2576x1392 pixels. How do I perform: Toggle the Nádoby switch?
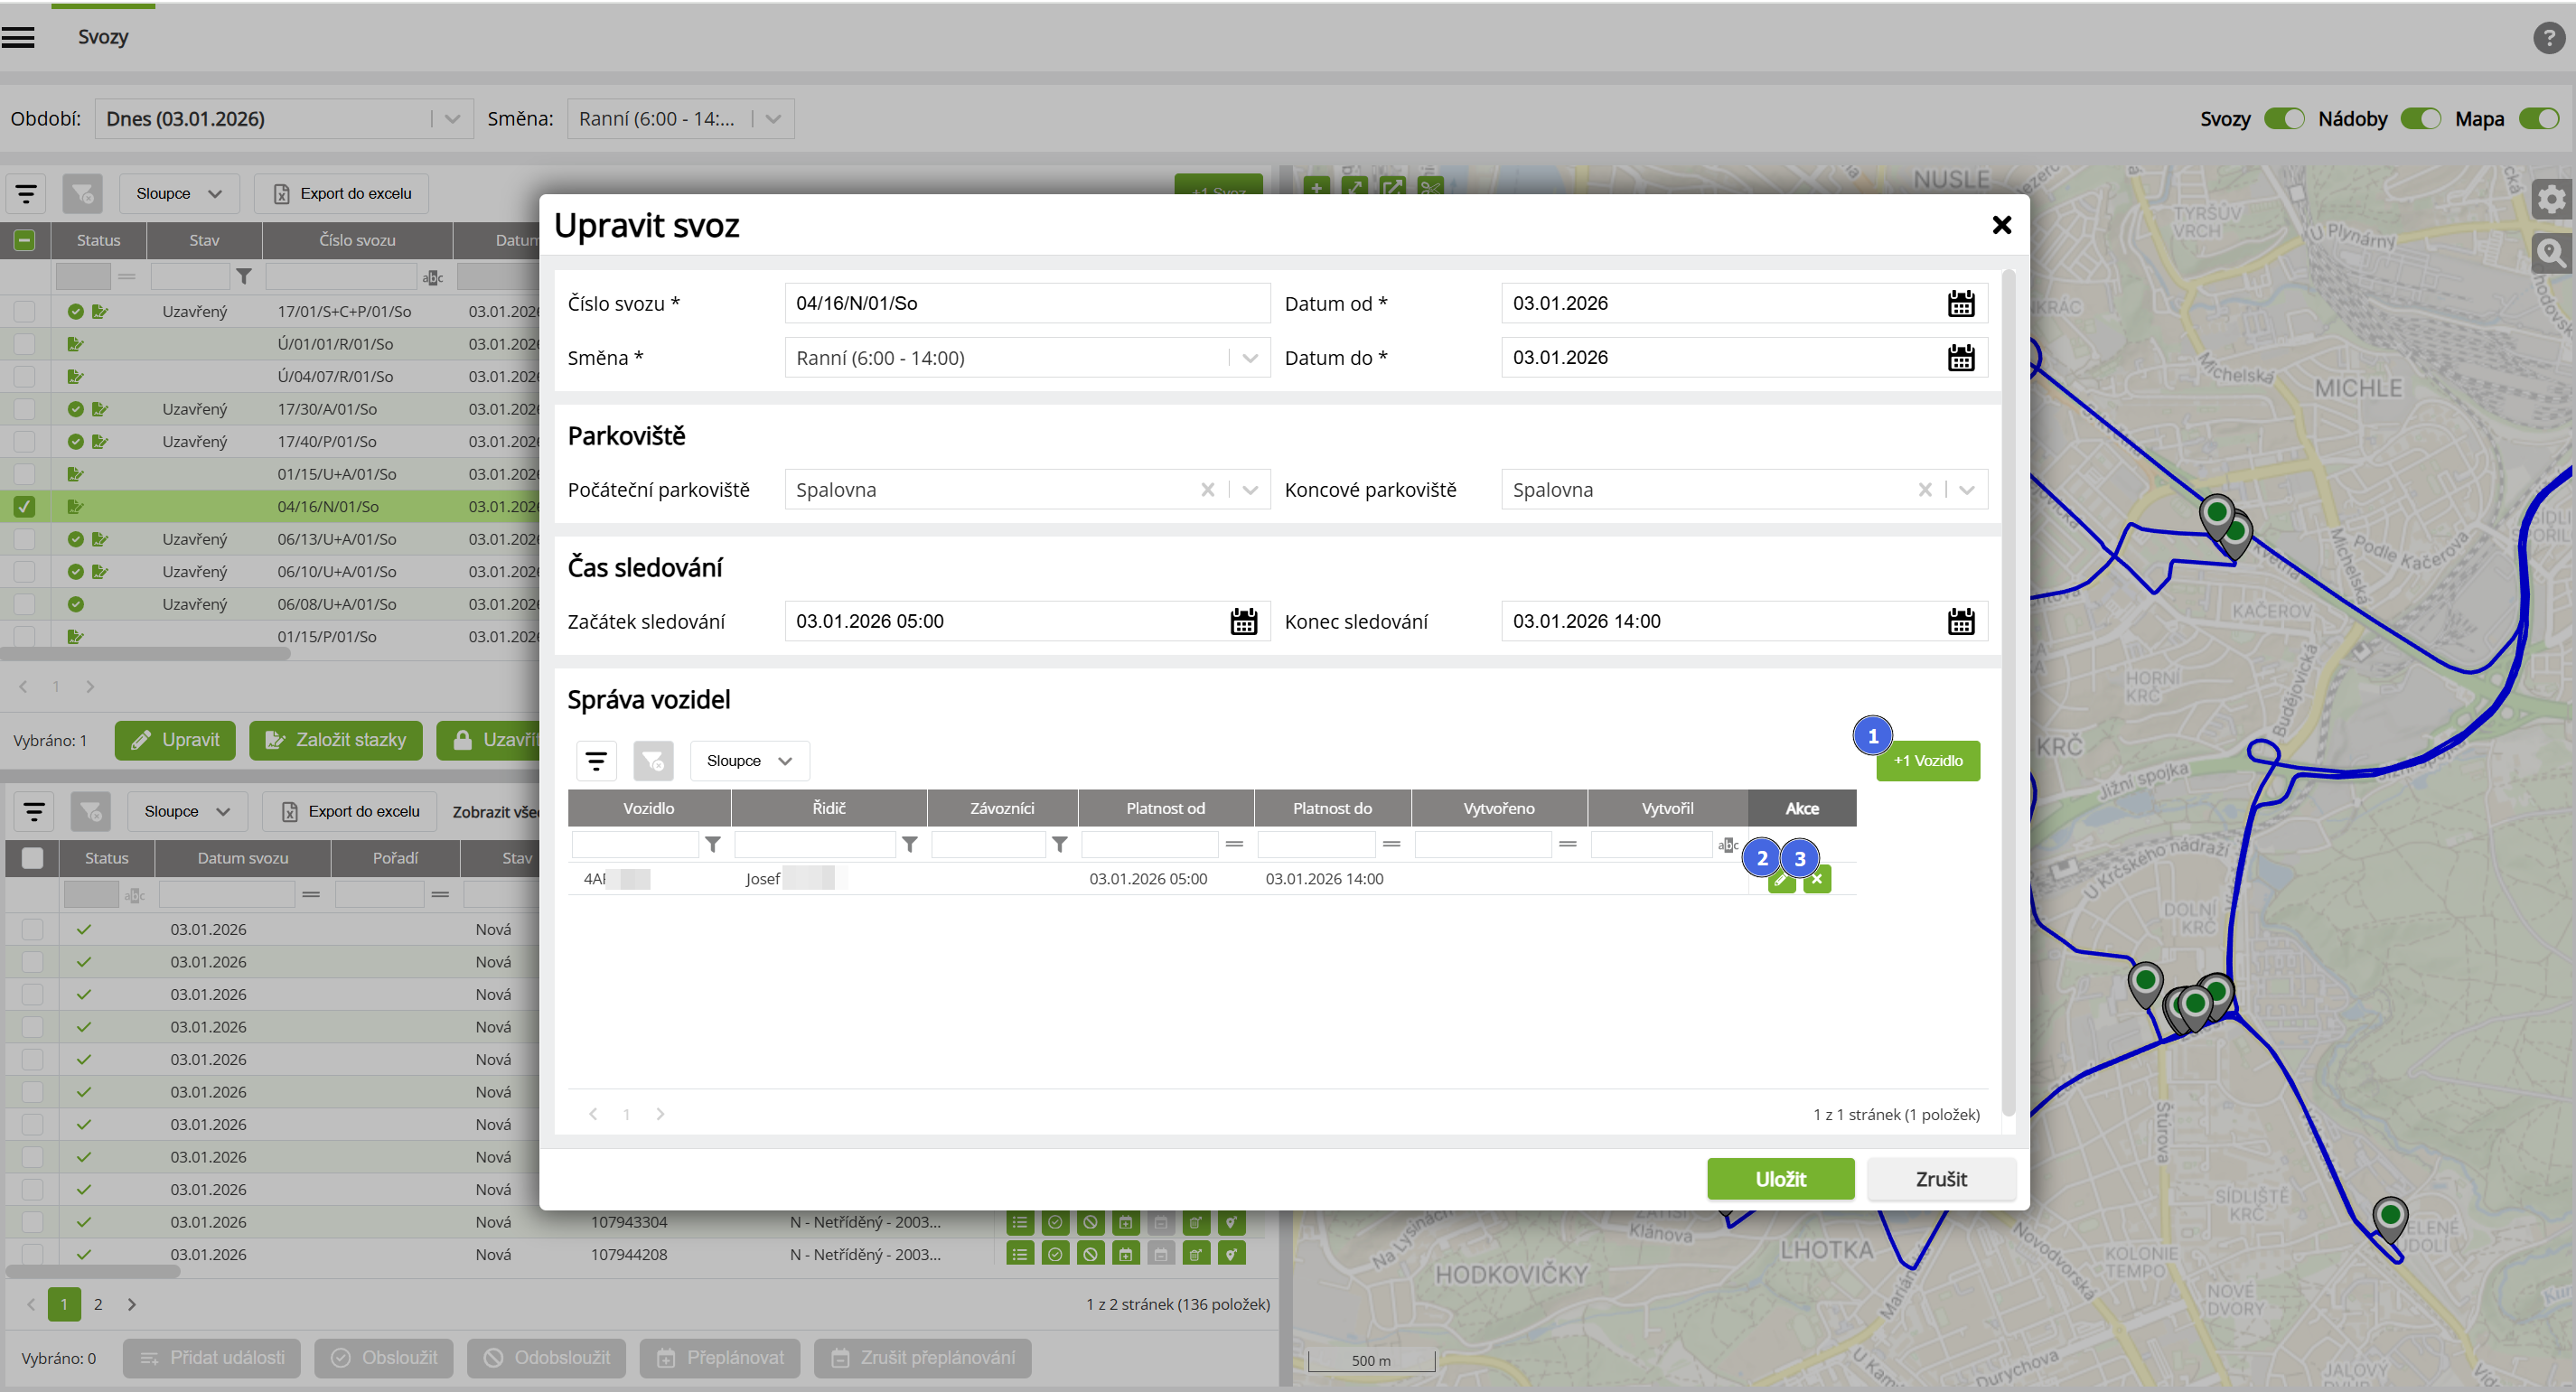(2420, 119)
